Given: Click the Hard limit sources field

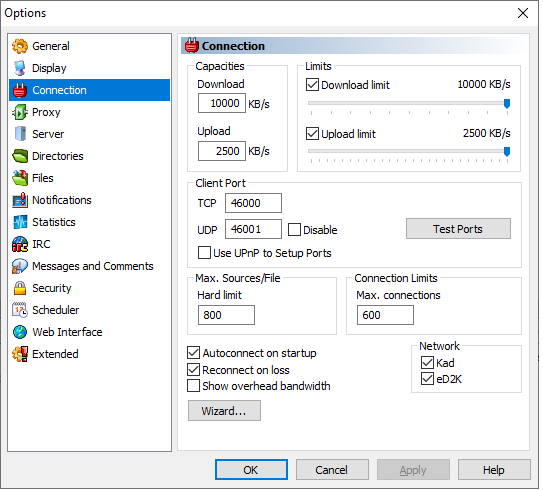Looking at the screenshot, I should pyautogui.click(x=227, y=316).
